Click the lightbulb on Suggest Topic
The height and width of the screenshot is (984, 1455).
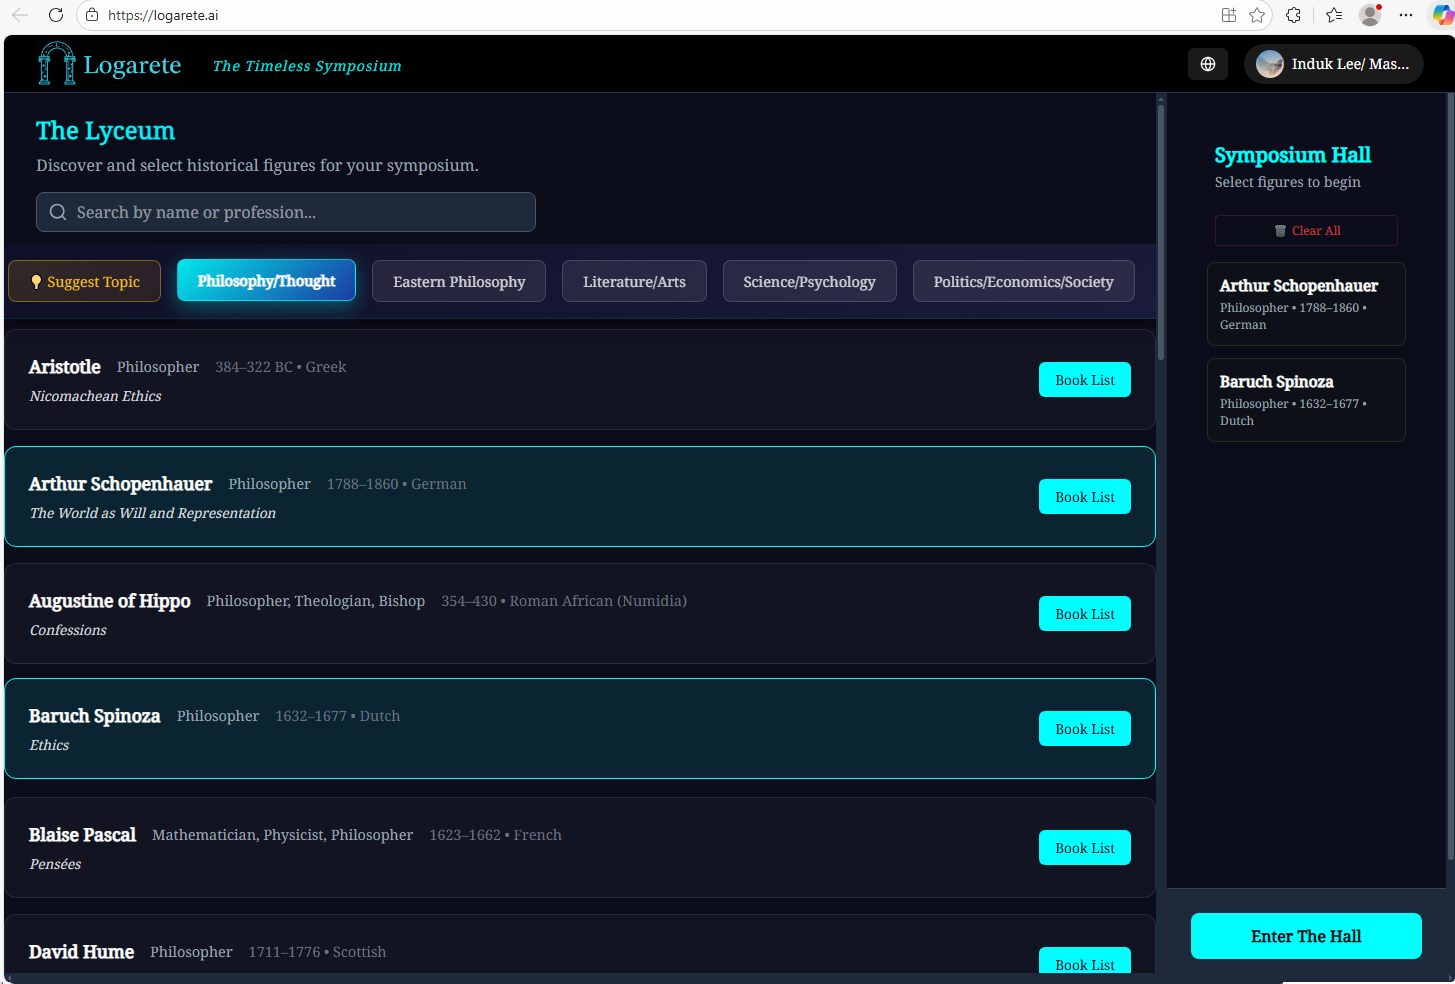[x=35, y=281]
